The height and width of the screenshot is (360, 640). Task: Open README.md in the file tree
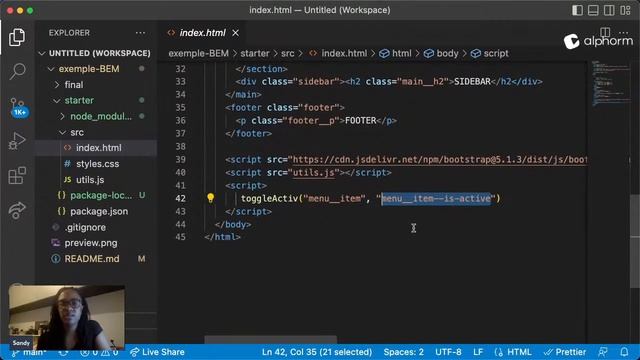[96, 259]
